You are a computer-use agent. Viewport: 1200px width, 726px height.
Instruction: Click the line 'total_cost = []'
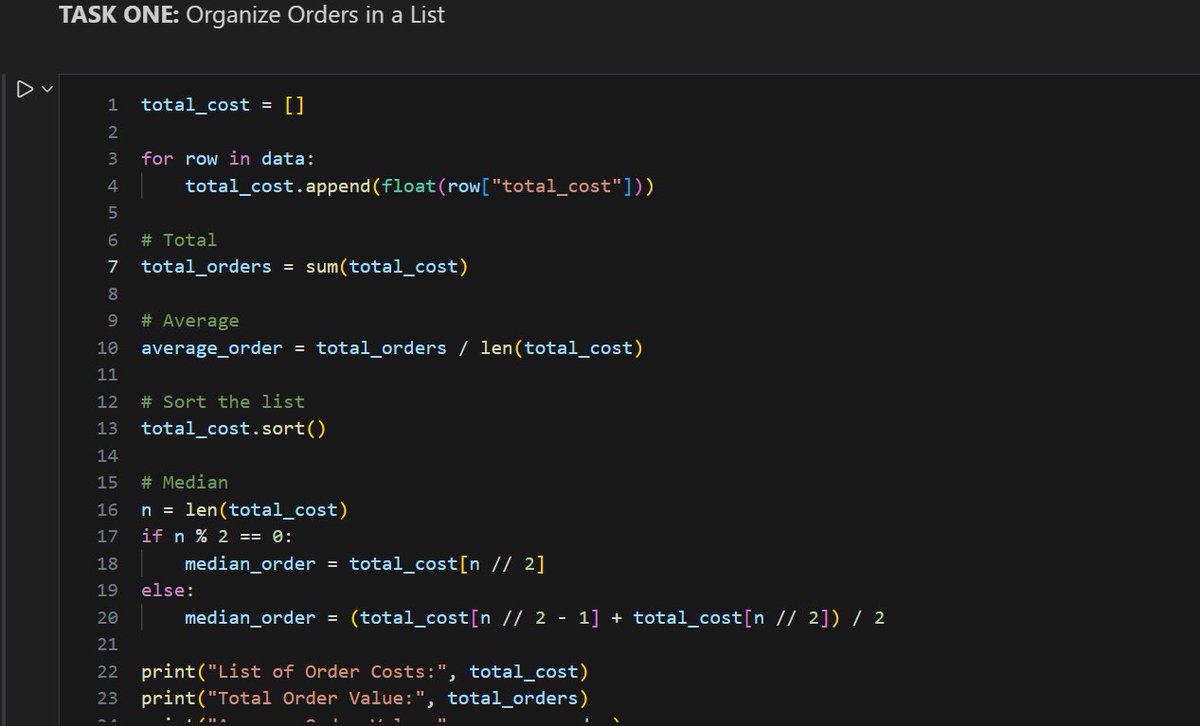click(x=223, y=105)
